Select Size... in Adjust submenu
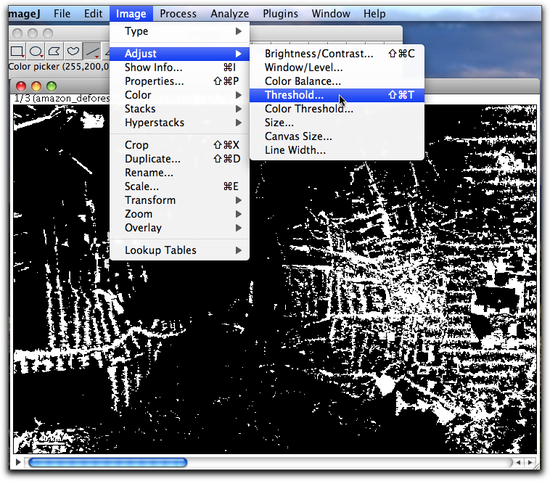The height and width of the screenshot is (481, 550). [x=337, y=122]
